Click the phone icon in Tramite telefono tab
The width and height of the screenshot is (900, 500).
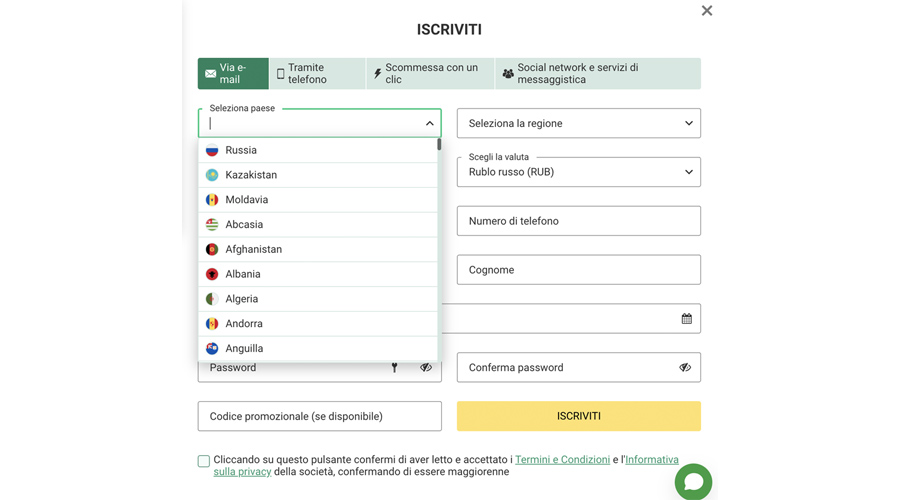[x=281, y=73]
